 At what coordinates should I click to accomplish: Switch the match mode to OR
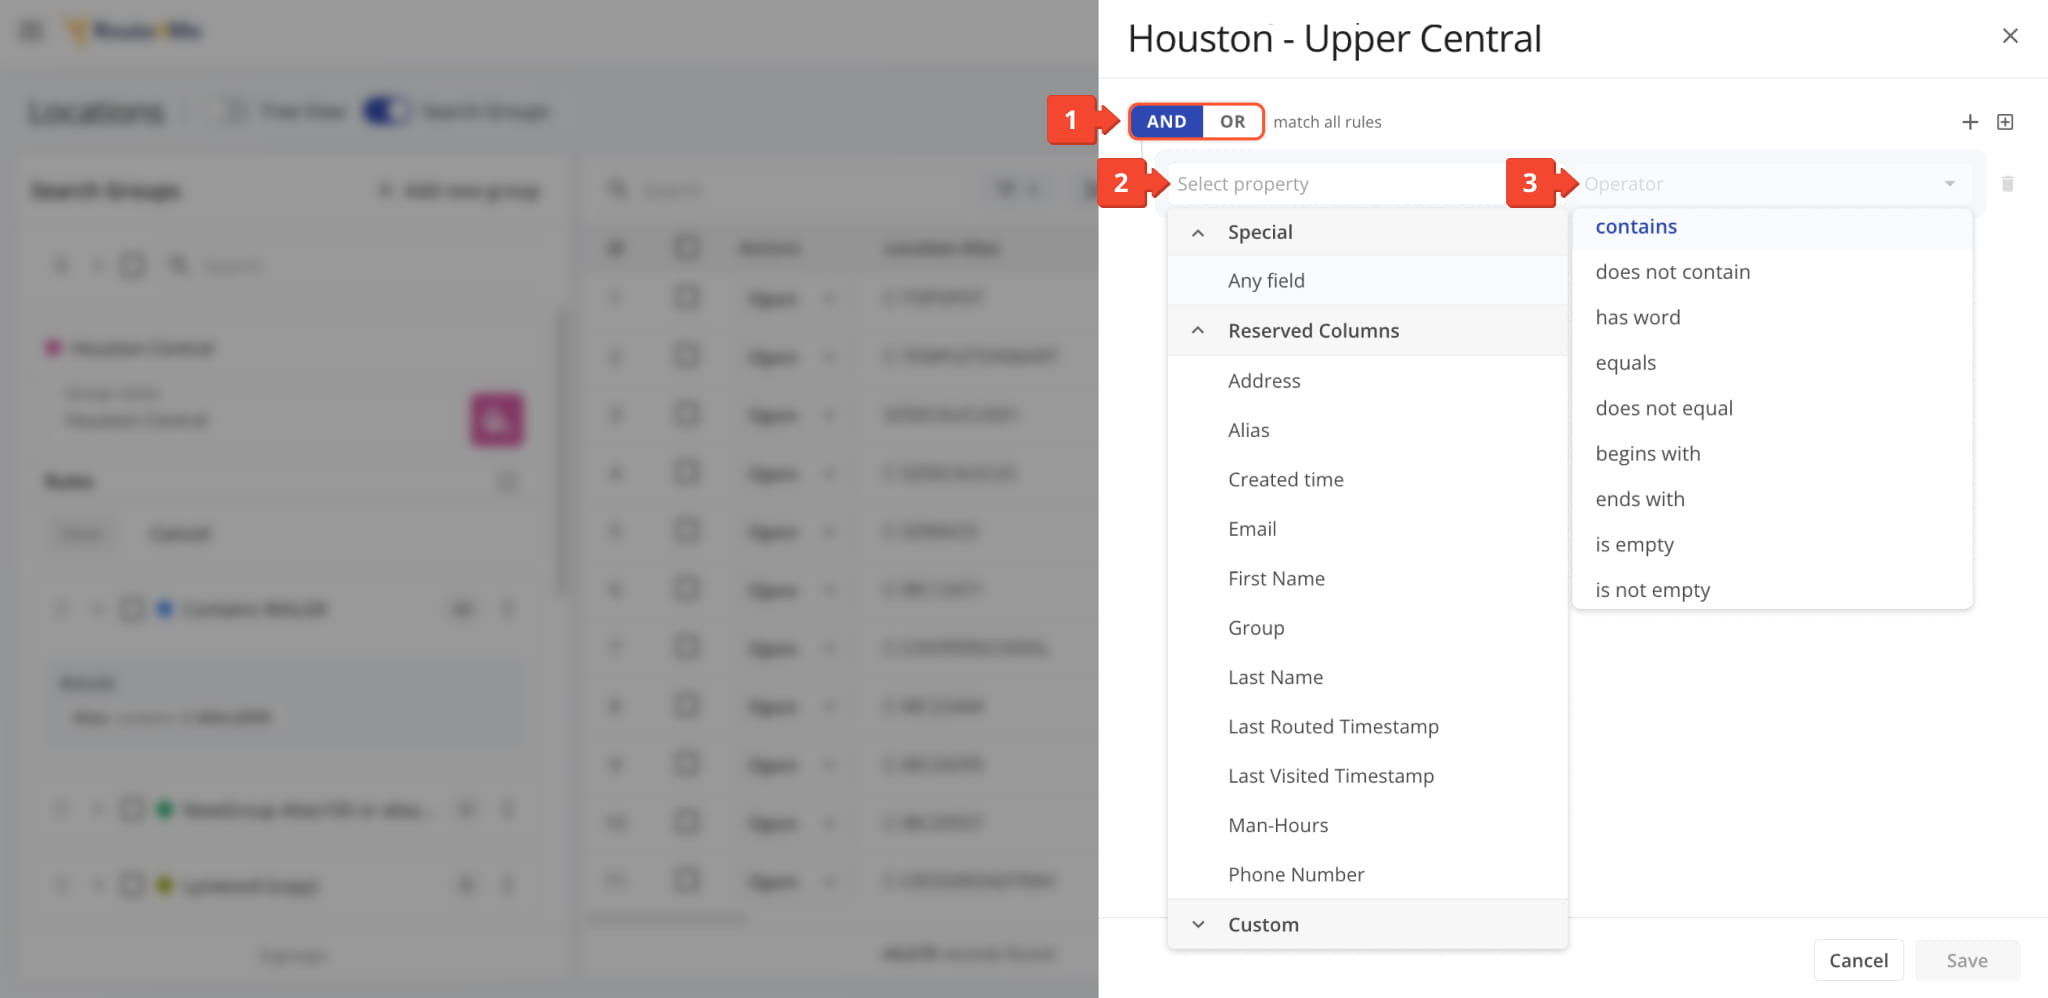pyautogui.click(x=1232, y=122)
